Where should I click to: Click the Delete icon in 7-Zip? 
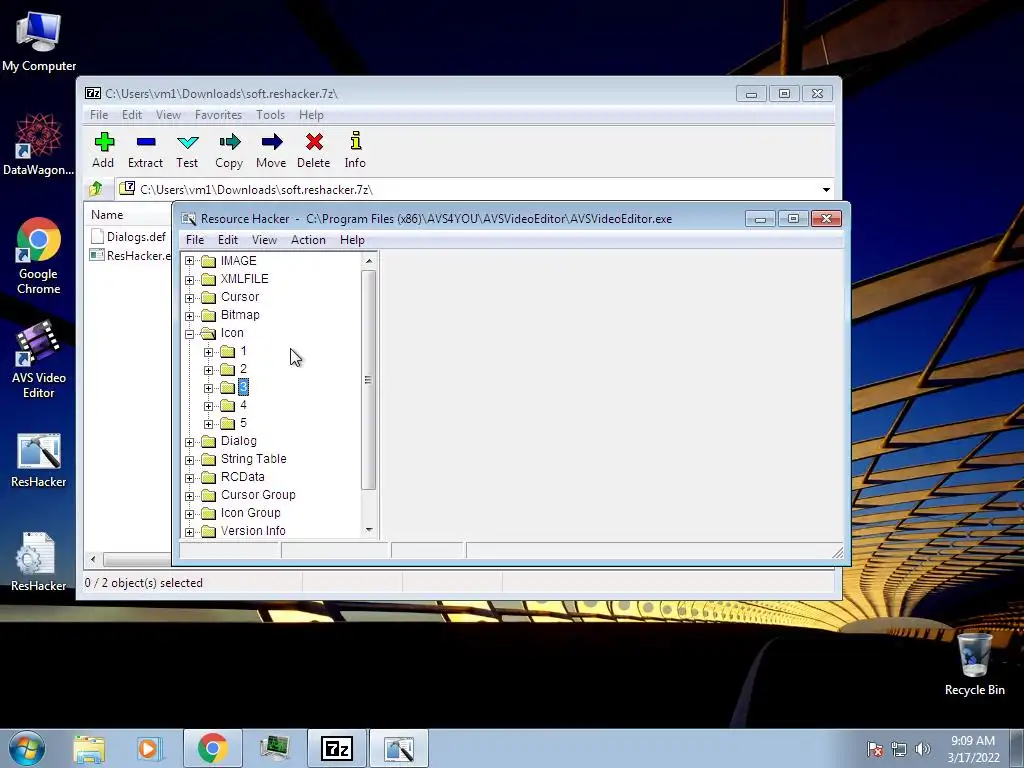[x=313, y=150]
